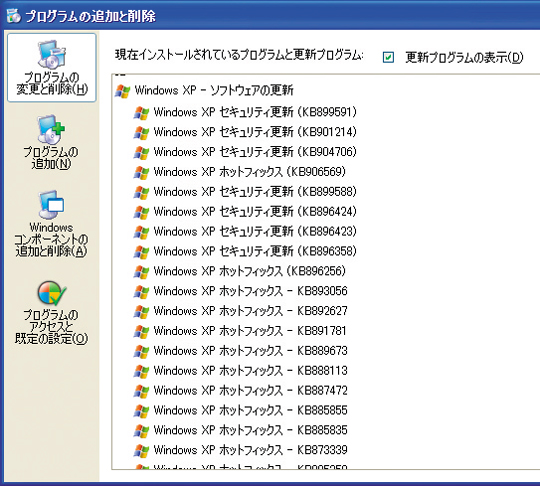Select ホットフィックス - KB893056 entry
The height and width of the screenshot is (486, 540).
coord(250,291)
